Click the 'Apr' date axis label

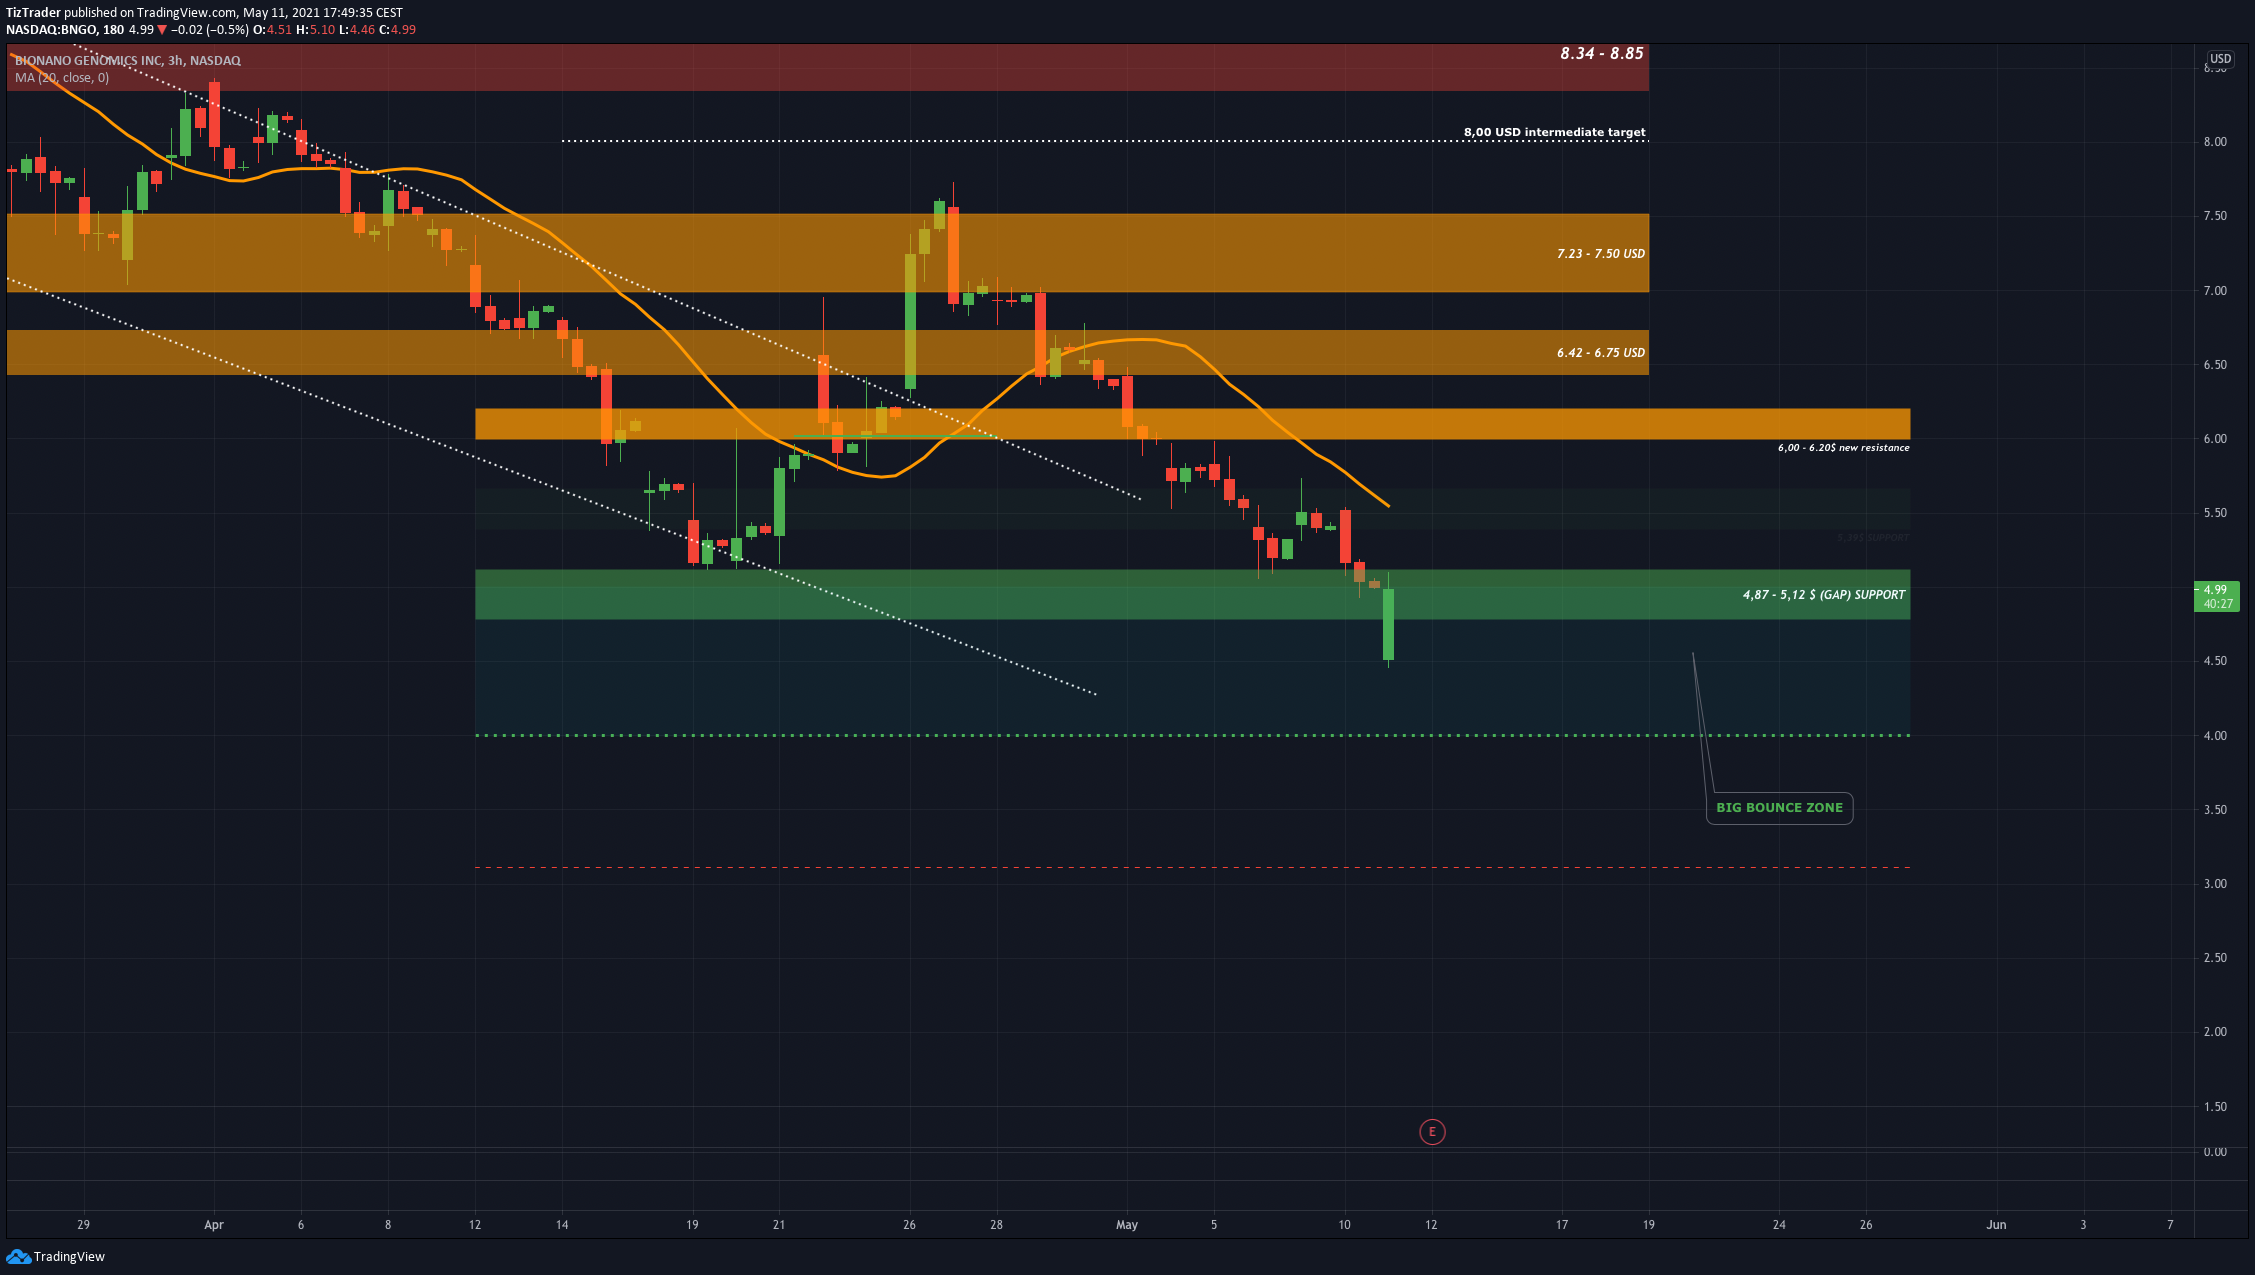(213, 1225)
